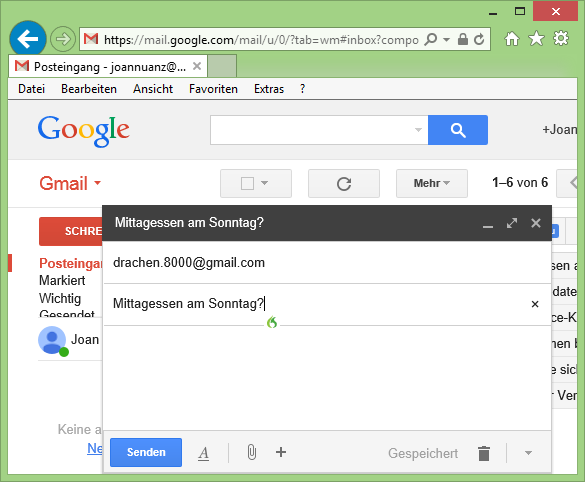Tick the select-all messages checkbox
Screen dimensions: 585x482
click(x=247, y=183)
